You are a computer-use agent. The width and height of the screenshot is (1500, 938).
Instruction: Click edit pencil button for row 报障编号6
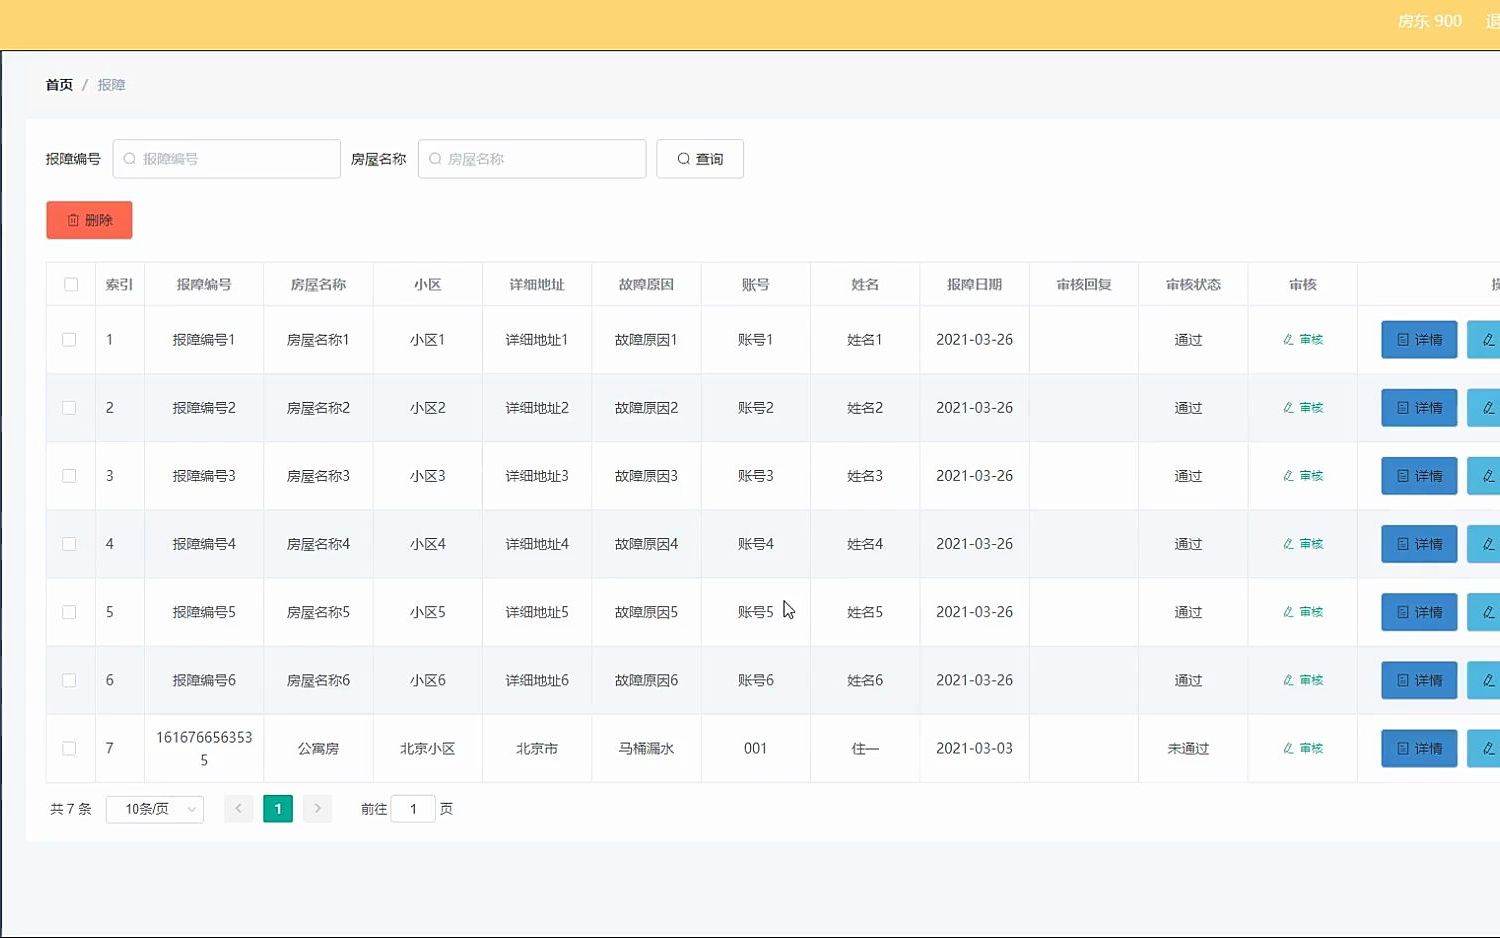coord(1484,680)
